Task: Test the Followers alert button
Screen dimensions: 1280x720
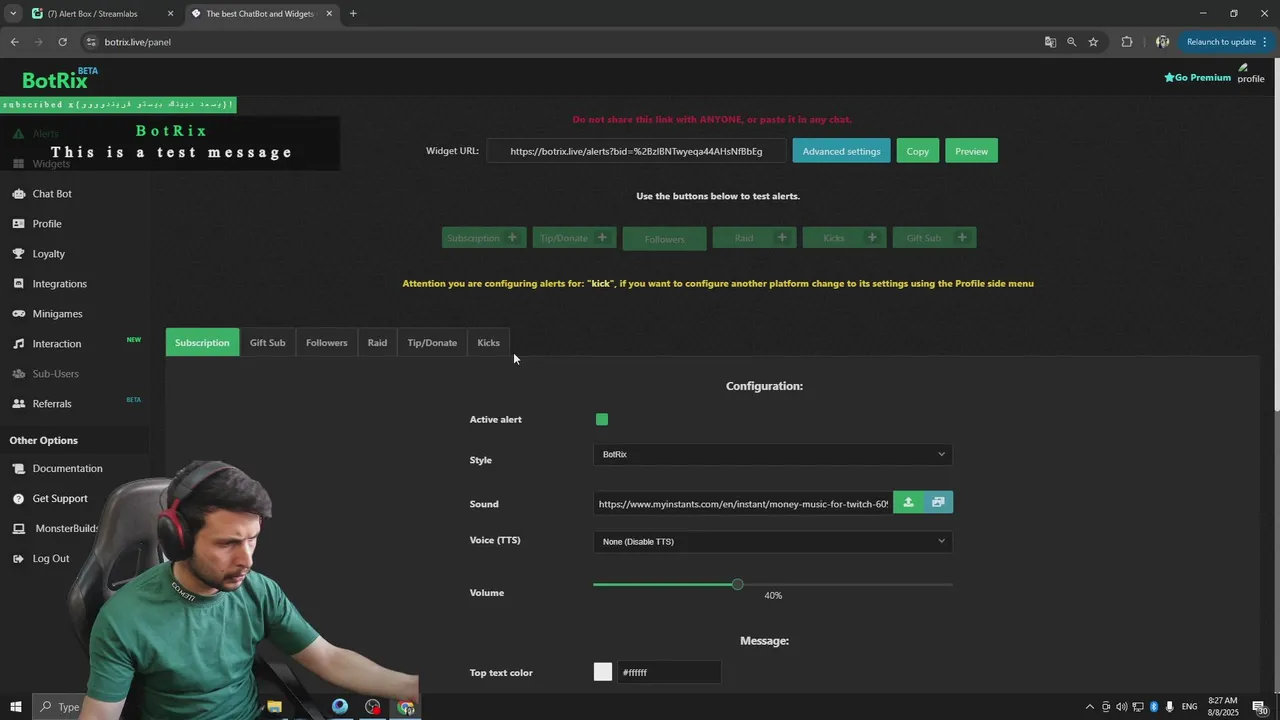Action: pos(664,239)
